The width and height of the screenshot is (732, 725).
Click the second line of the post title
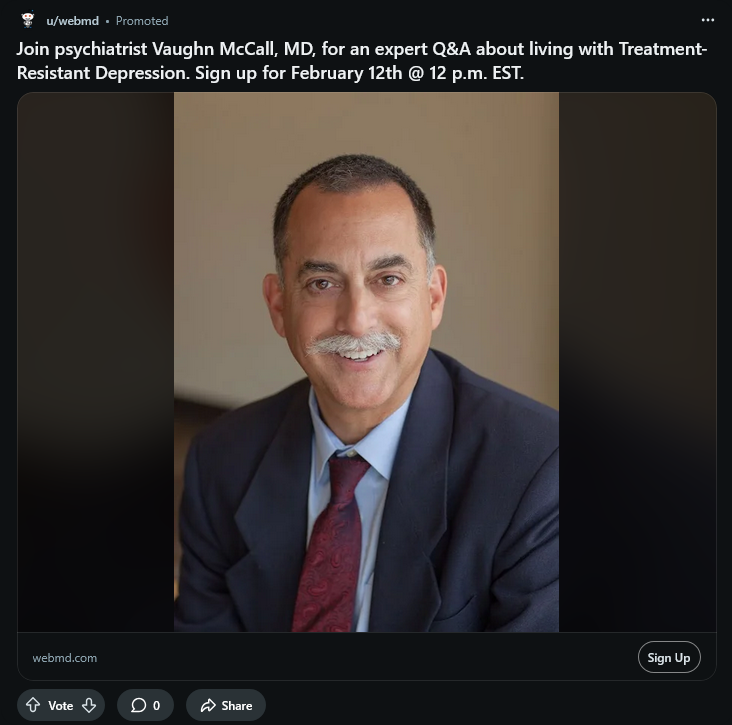[x=270, y=74]
